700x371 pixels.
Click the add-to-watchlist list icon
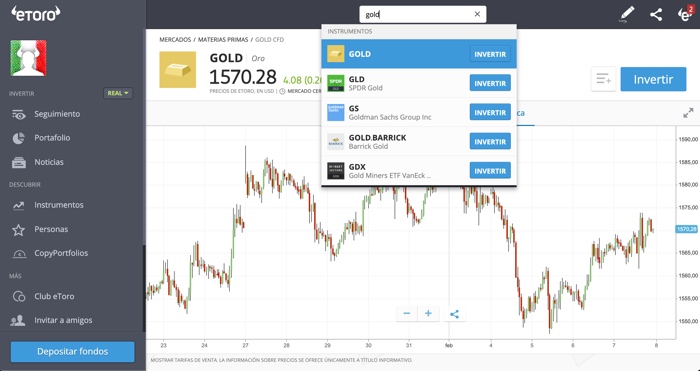(x=603, y=79)
